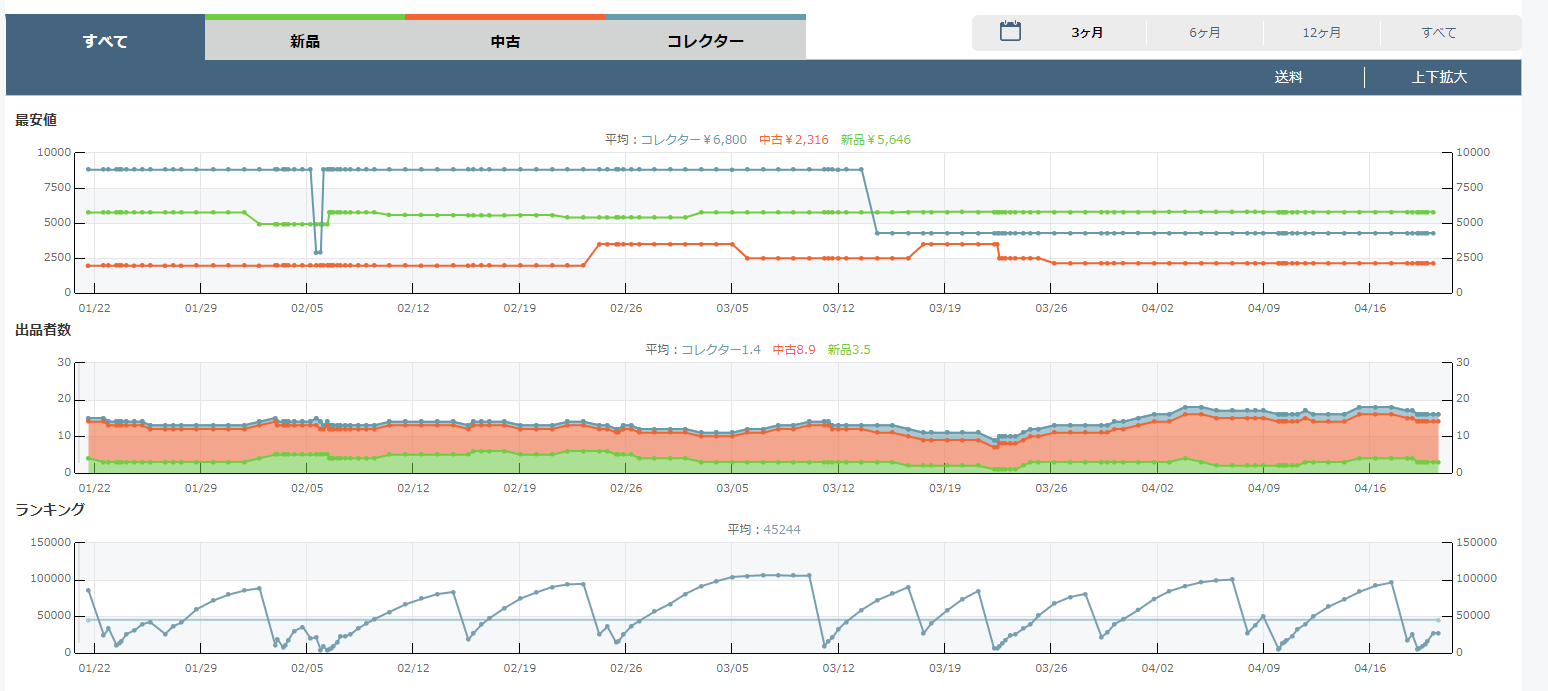Toggle the 送料 option
Screen dimensions: 1548x691
point(1288,77)
